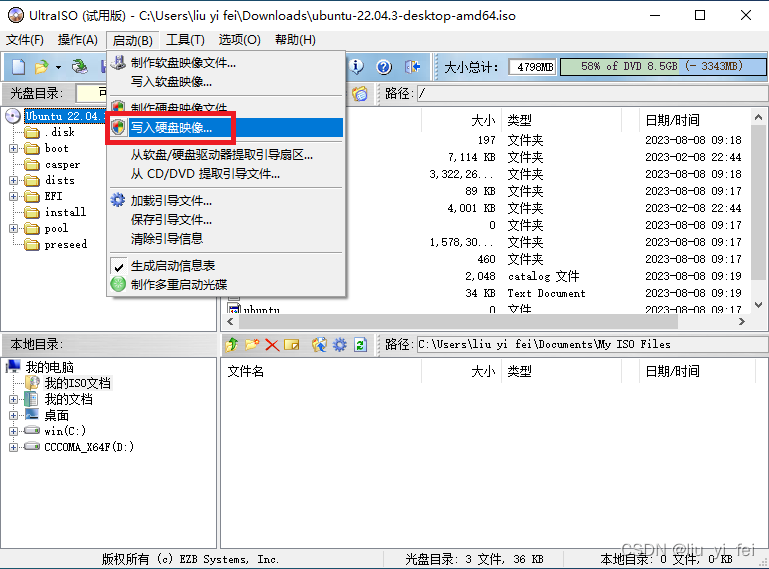Click the Add files to image icon
Image resolution: width=769 pixels, height=569 pixels.
click(319, 344)
